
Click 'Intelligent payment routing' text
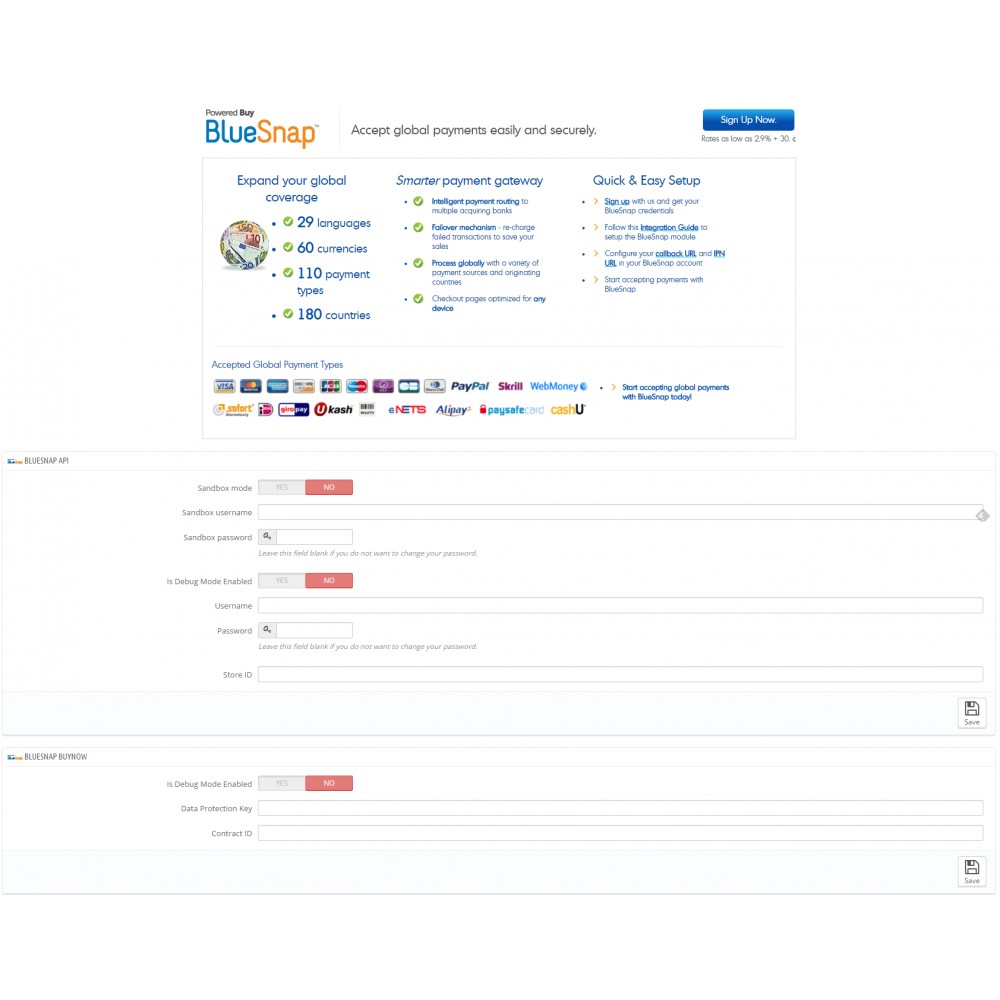475,202
